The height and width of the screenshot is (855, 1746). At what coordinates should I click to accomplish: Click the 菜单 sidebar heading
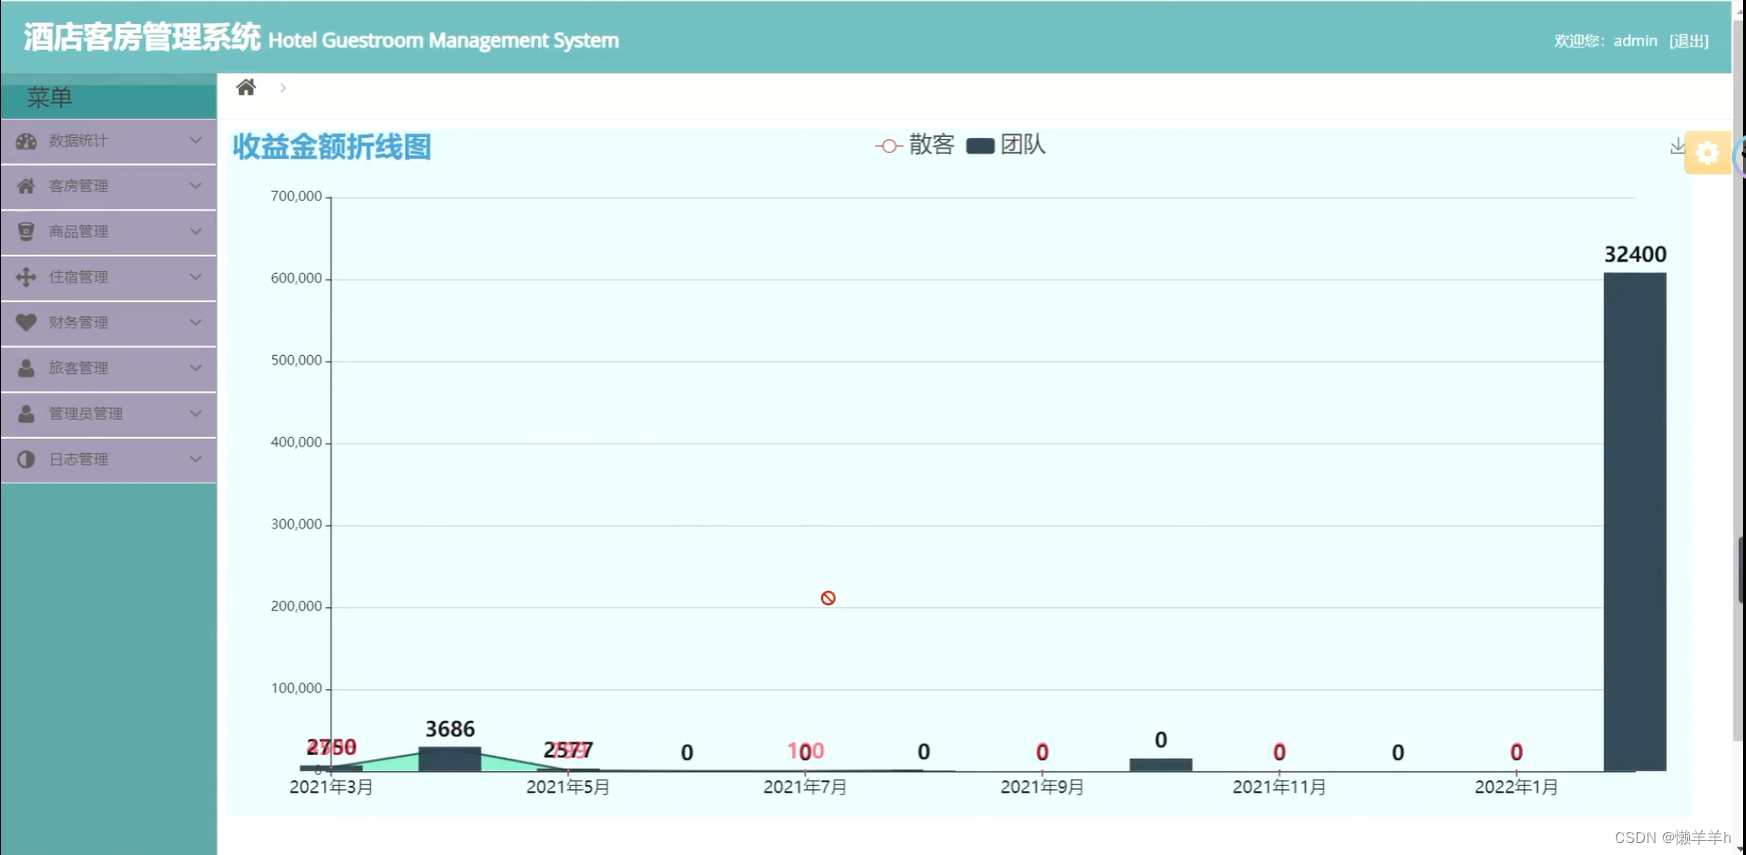tap(49, 97)
